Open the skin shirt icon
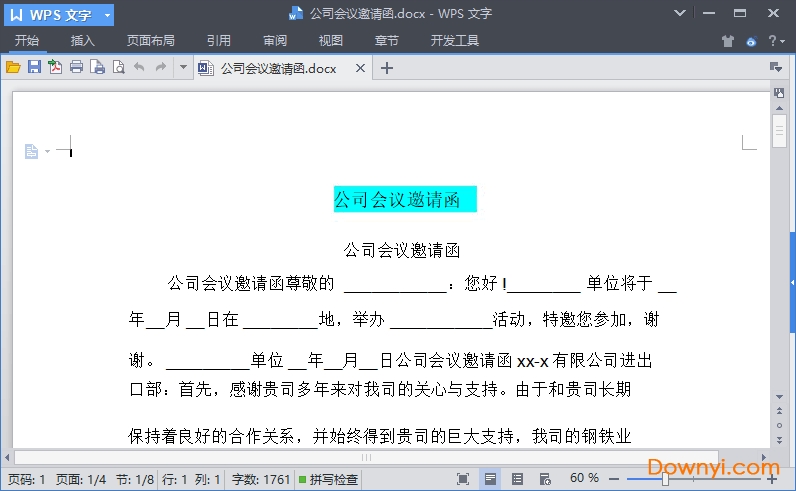 pyautogui.click(x=728, y=41)
